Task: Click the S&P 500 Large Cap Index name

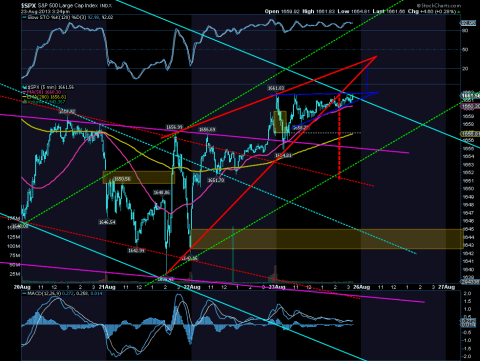Action: point(68,6)
